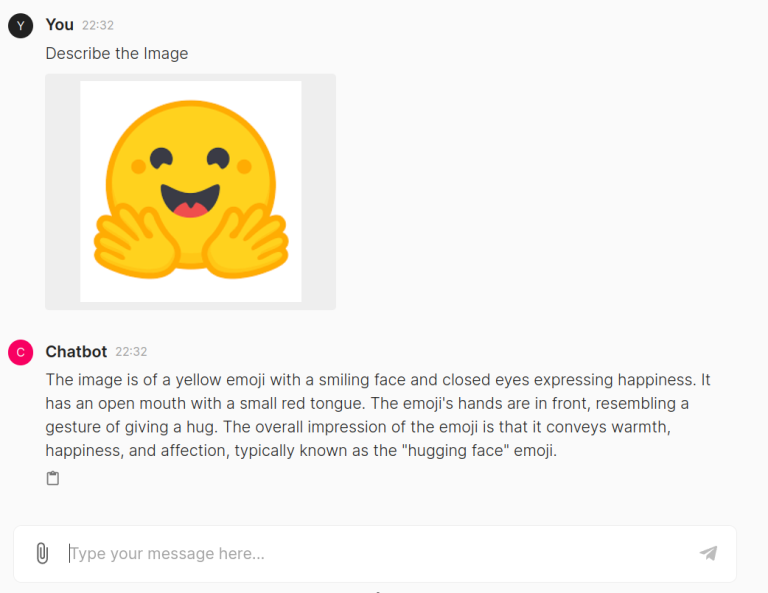Copy the chatbot reply via clipboard icon

tap(53, 478)
